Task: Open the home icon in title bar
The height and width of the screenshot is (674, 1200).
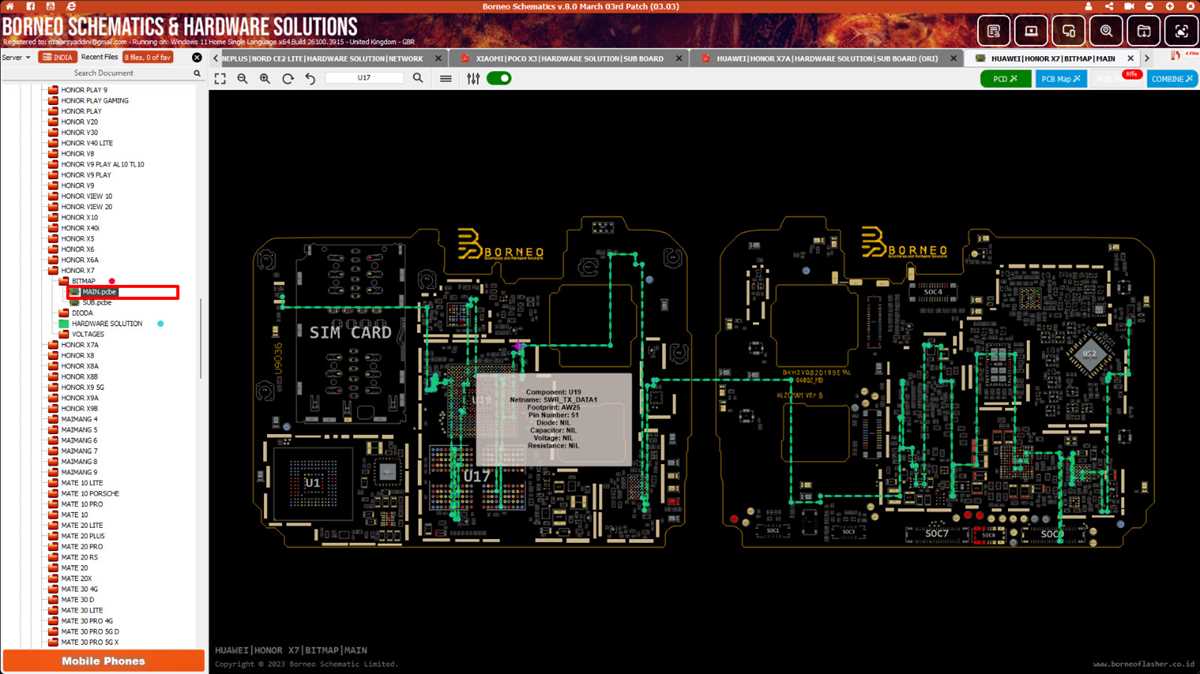Action: [11, 6]
